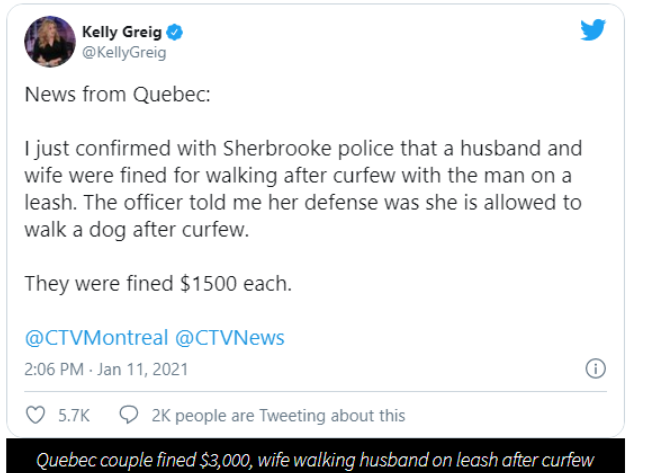
Task: Click the 'walk a dog after curfew.' line
Action: (x=137, y=230)
